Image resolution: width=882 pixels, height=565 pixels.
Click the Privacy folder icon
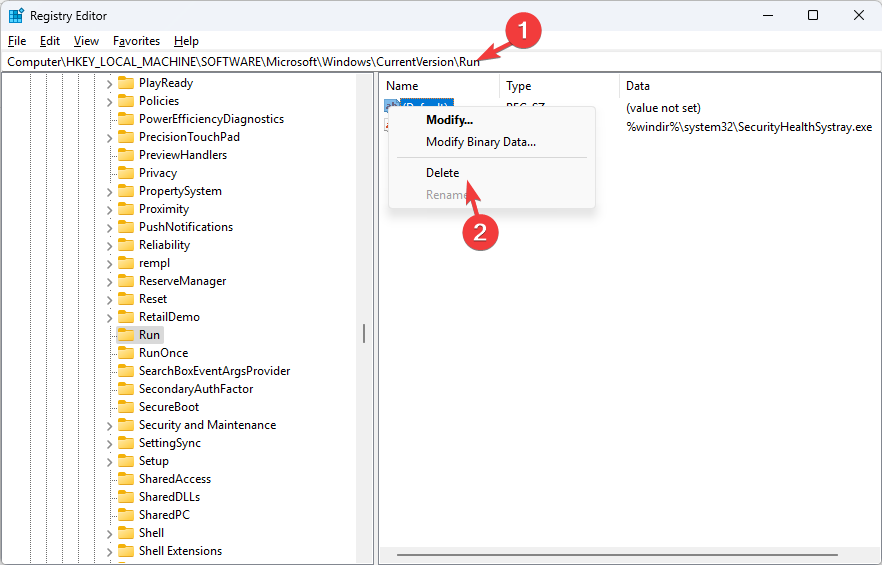pyautogui.click(x=126, y=173)
